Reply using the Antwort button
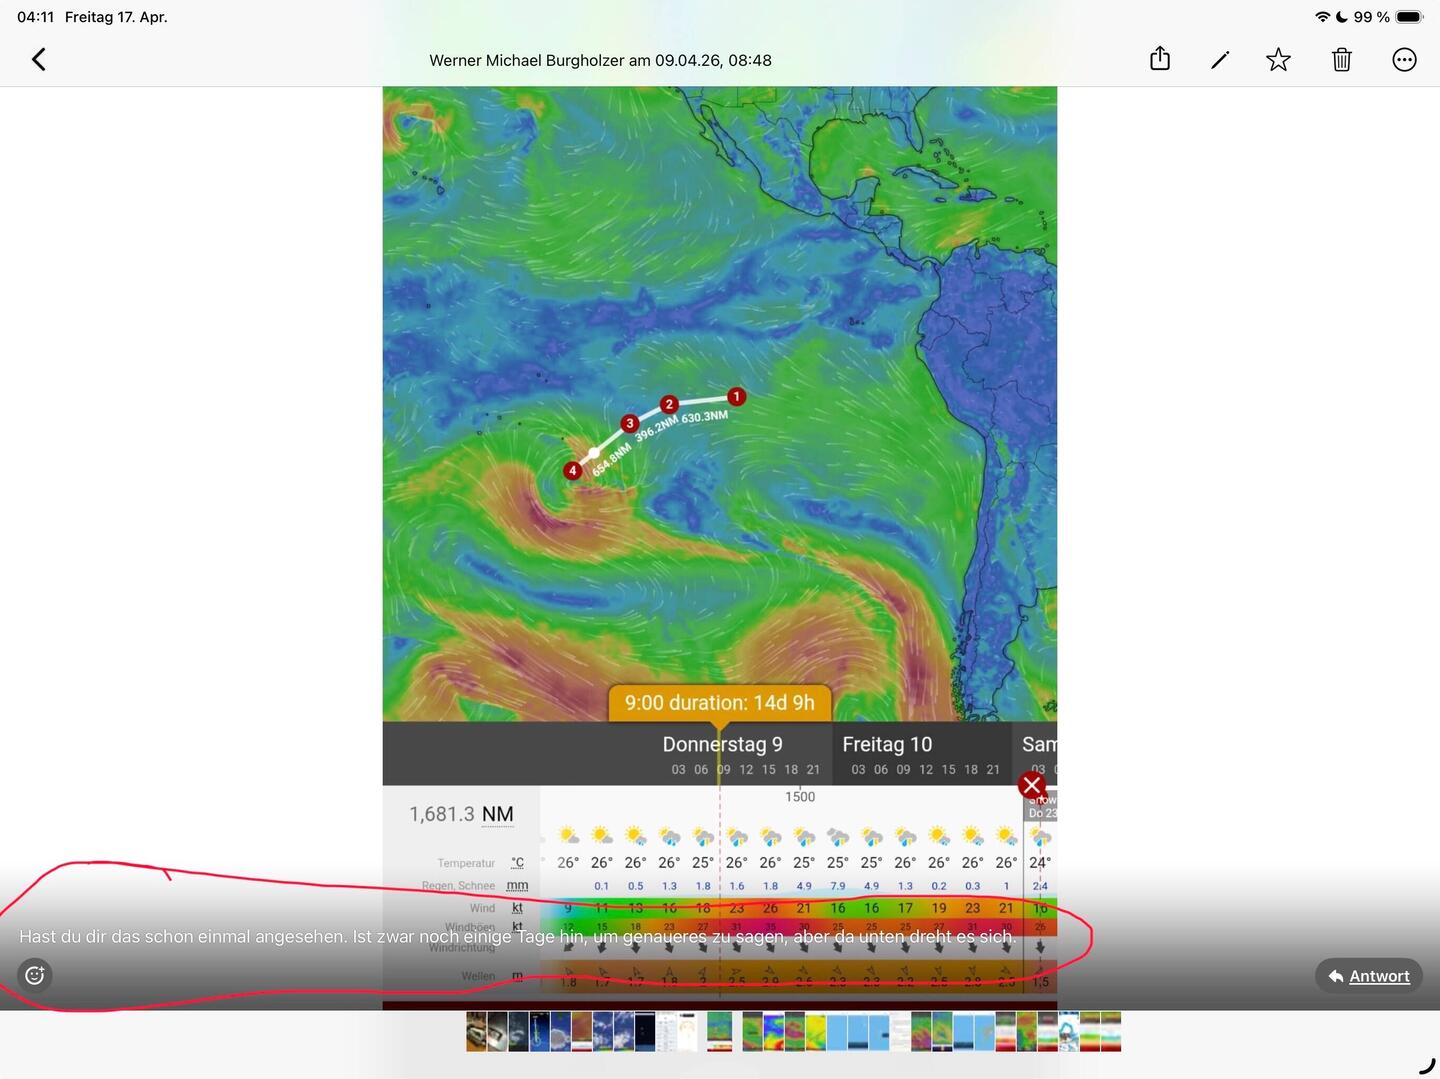 pyautogui.click(x=1368, y=976)
